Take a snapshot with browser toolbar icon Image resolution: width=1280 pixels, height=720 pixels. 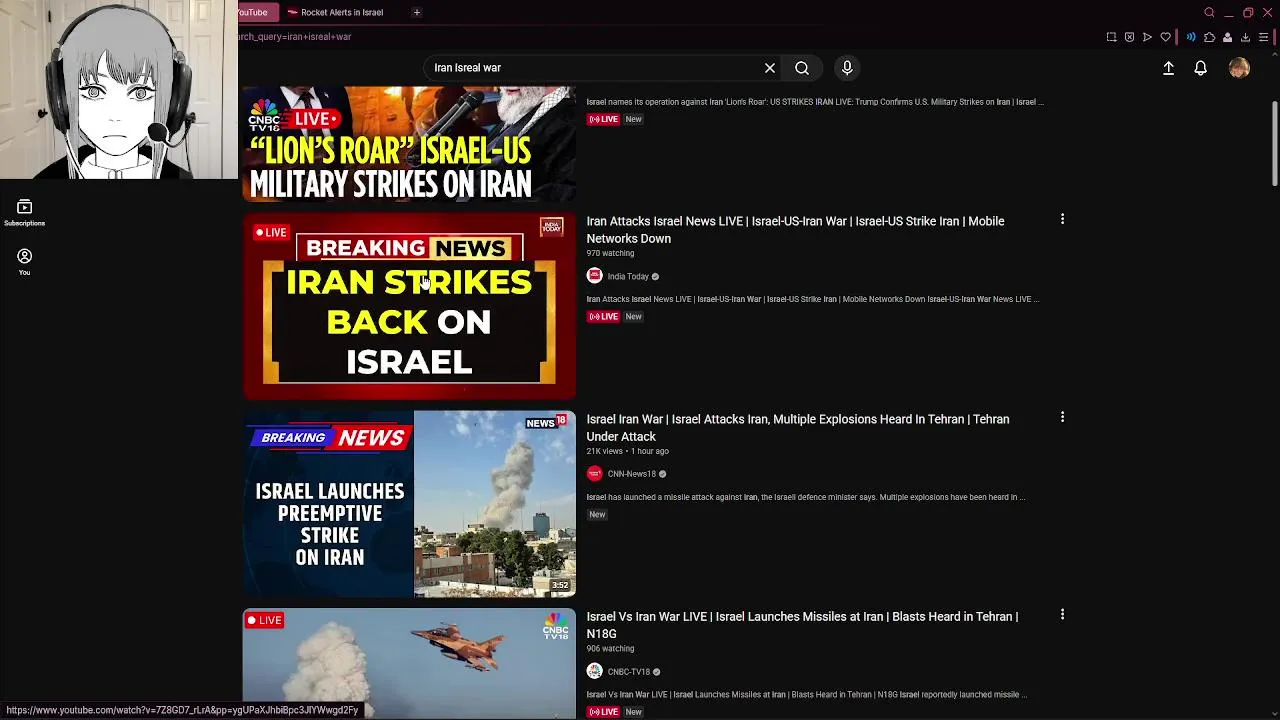pos(1111,37)
